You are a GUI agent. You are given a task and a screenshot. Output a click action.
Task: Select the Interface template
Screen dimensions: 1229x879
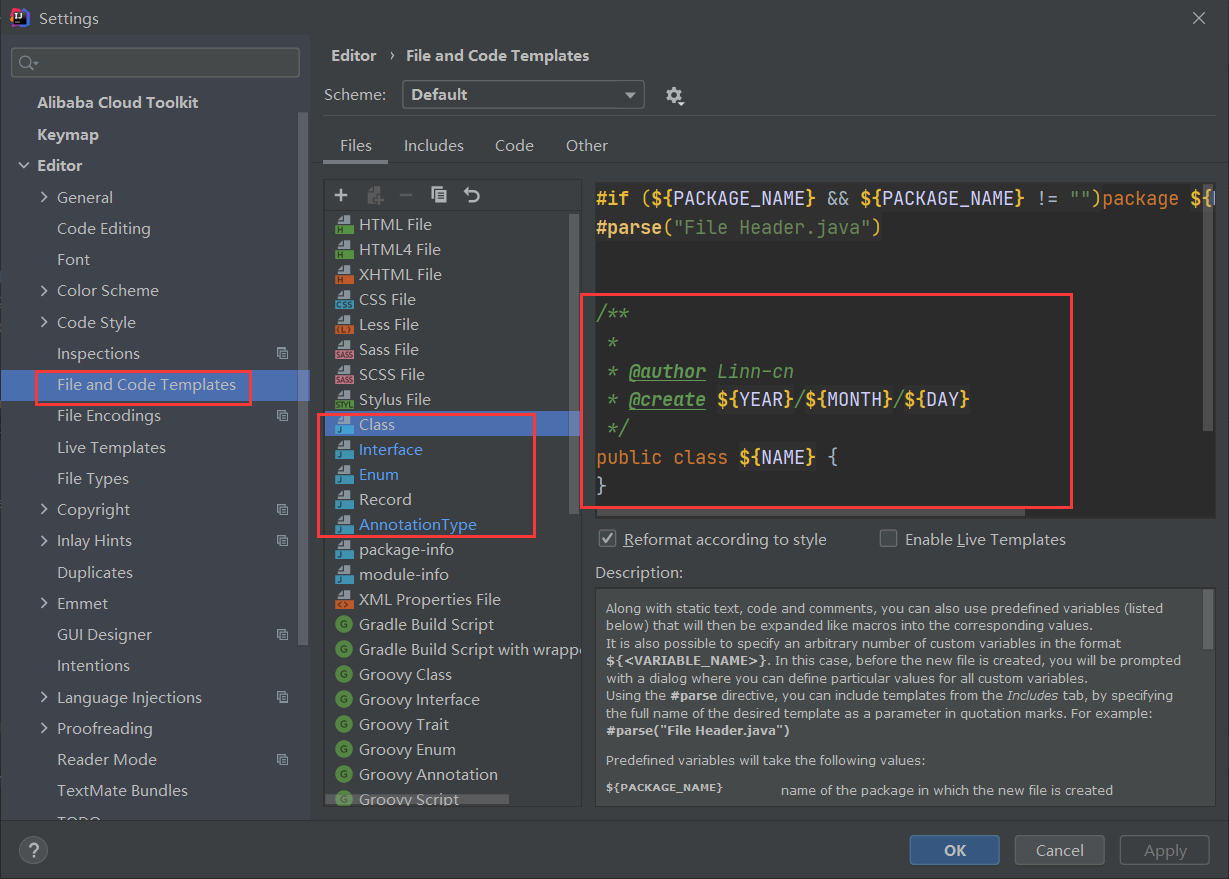tap(390, 450)
